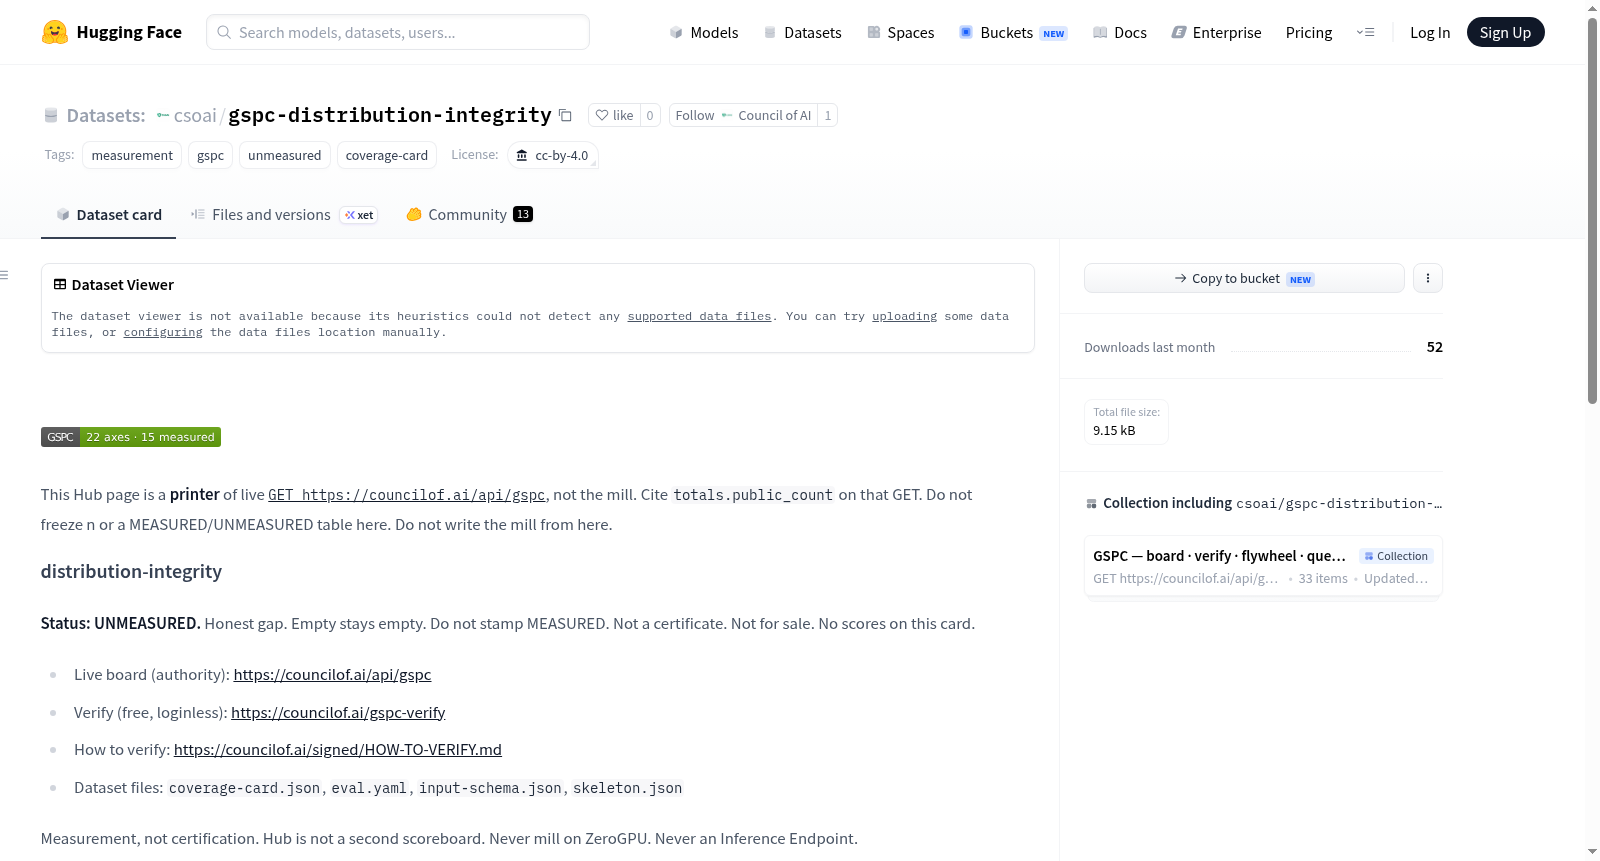Click the follower count next to Follow

click(x=827, y=115)
